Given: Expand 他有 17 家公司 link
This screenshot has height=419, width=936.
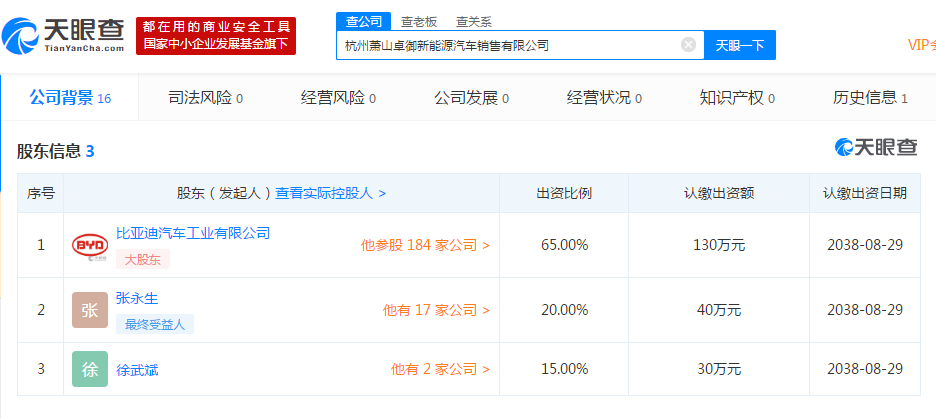Looking at the screenshot, I should 436,310.
